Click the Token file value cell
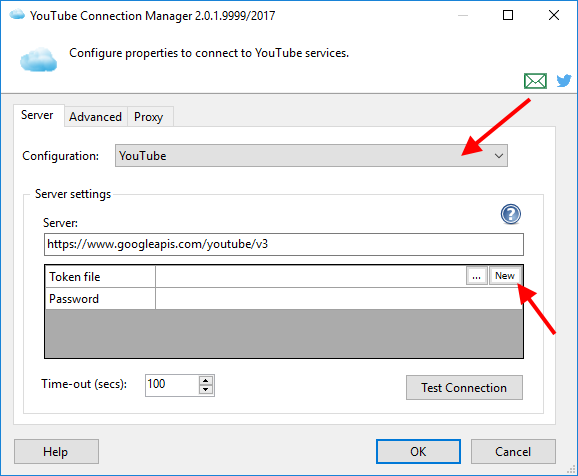The height and width of the screenshot is (476, 578). 310,276
